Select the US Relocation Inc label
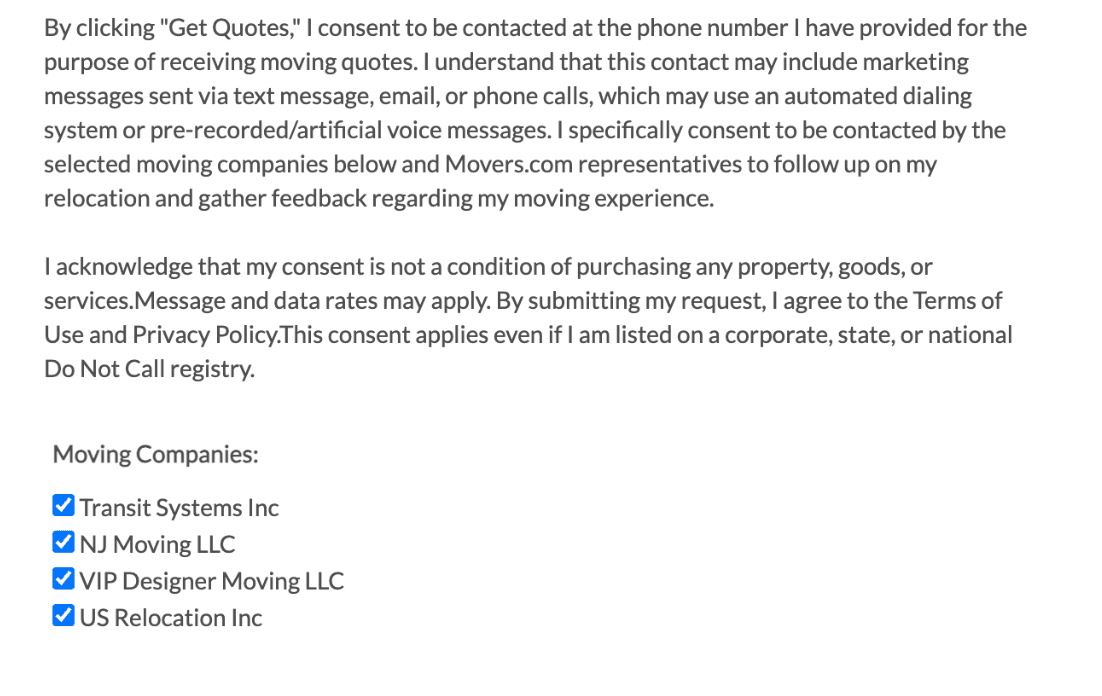 170,617
